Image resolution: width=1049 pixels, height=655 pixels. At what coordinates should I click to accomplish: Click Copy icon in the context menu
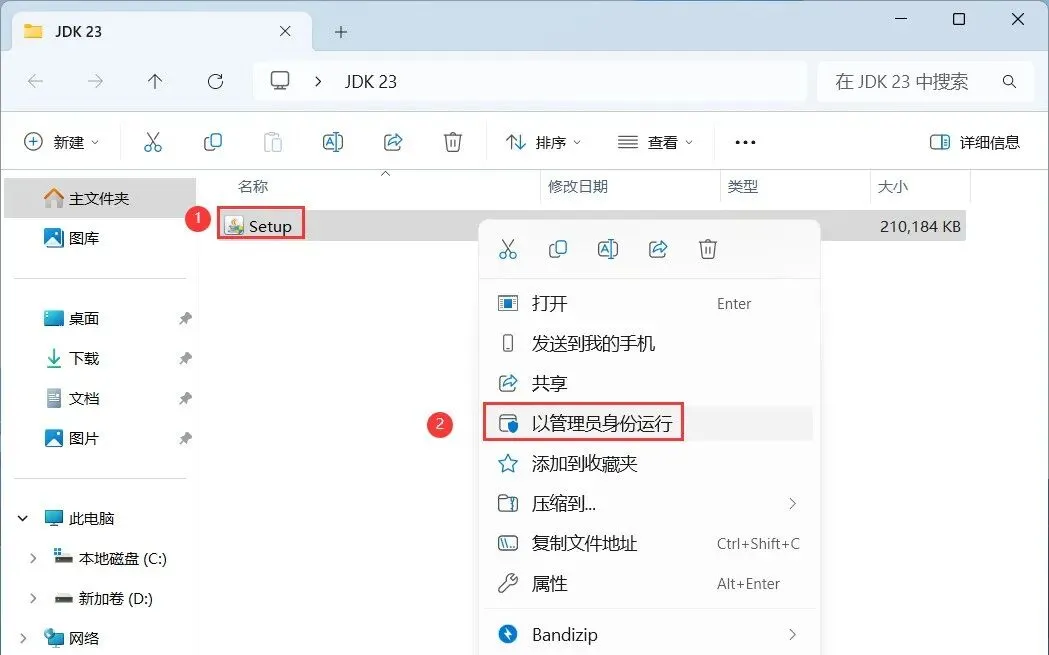557,250
